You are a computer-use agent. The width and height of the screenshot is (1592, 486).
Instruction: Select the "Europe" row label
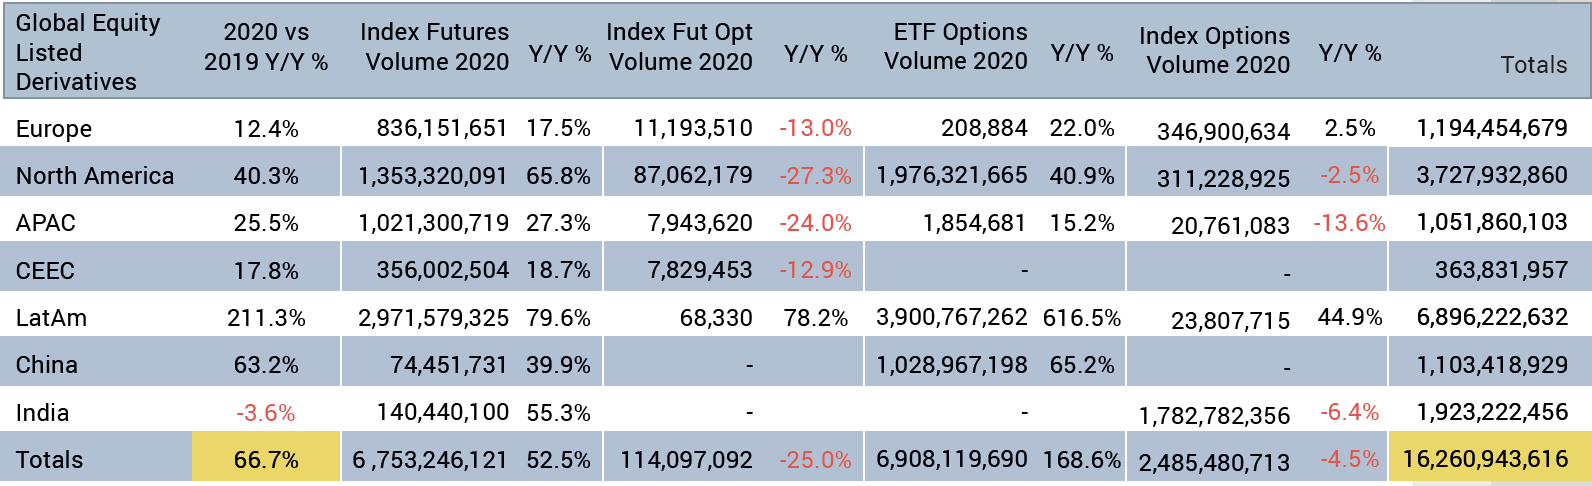54,129
